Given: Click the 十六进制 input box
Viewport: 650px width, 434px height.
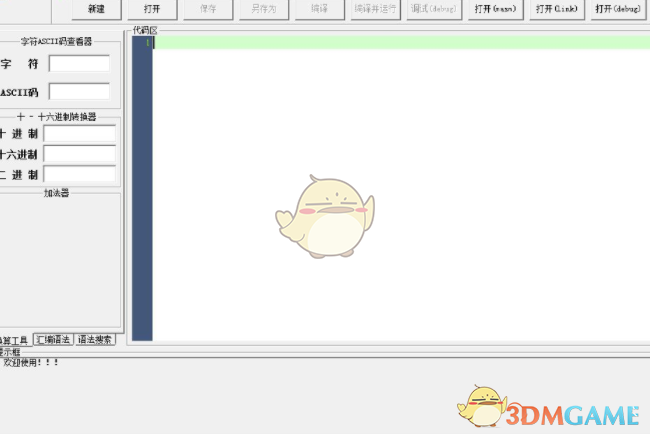Looking at the screenshot, I should pos(80,154).
